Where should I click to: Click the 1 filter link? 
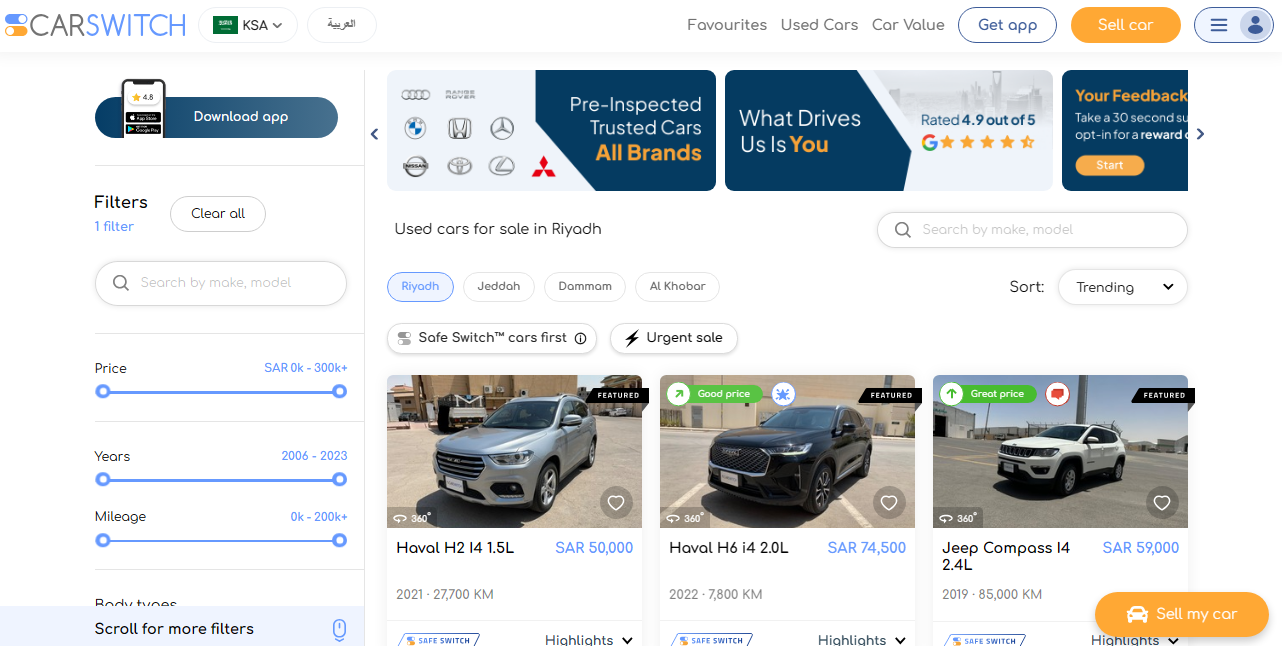click(114, 227)
